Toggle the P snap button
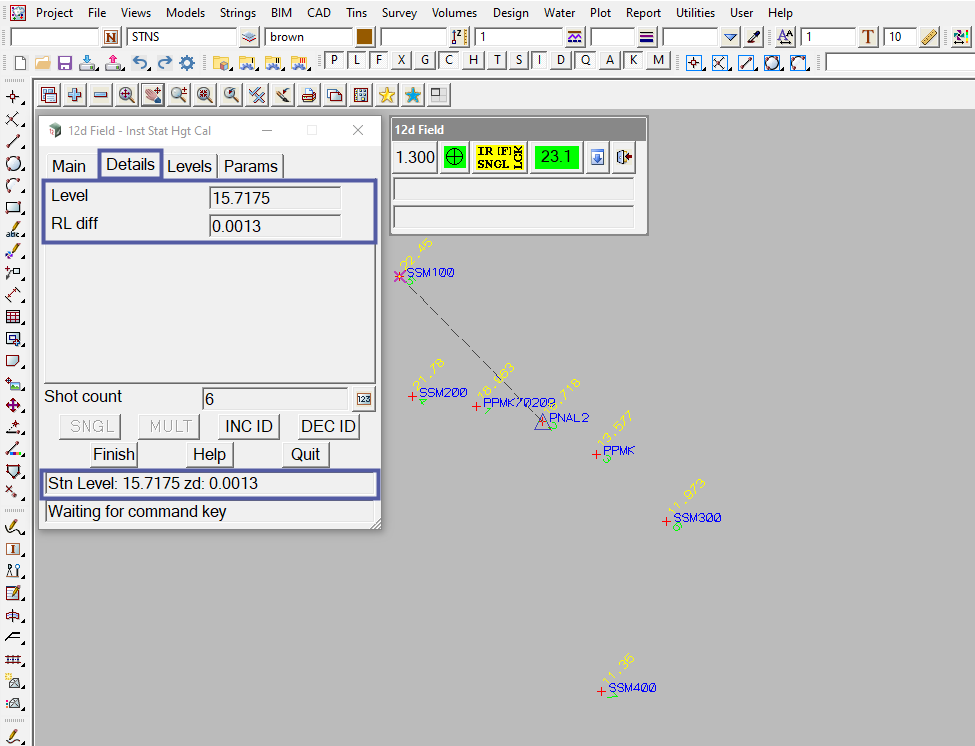 [x=333, y=60]
